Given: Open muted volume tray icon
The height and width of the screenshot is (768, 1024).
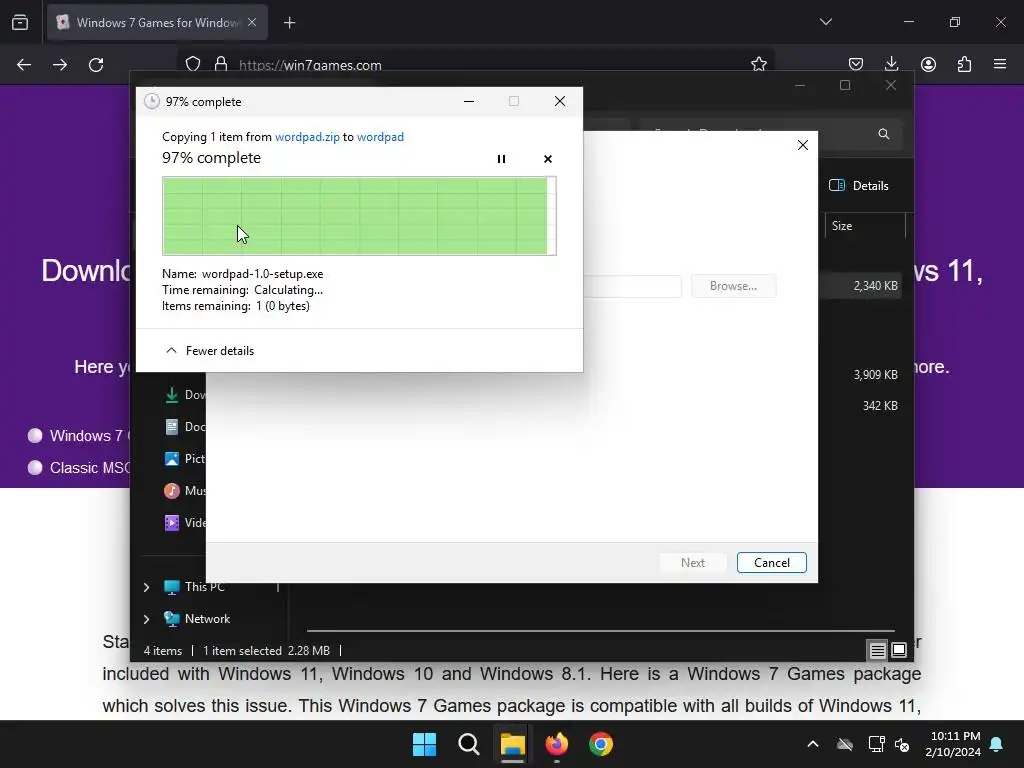Looking at the screenshot, I should [902, 744].
